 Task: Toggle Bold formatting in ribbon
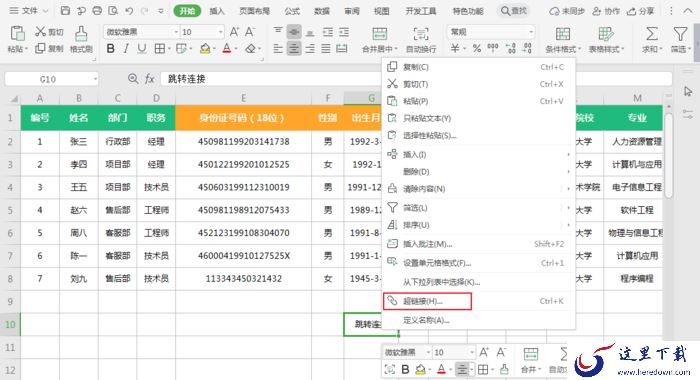point(110,49)
